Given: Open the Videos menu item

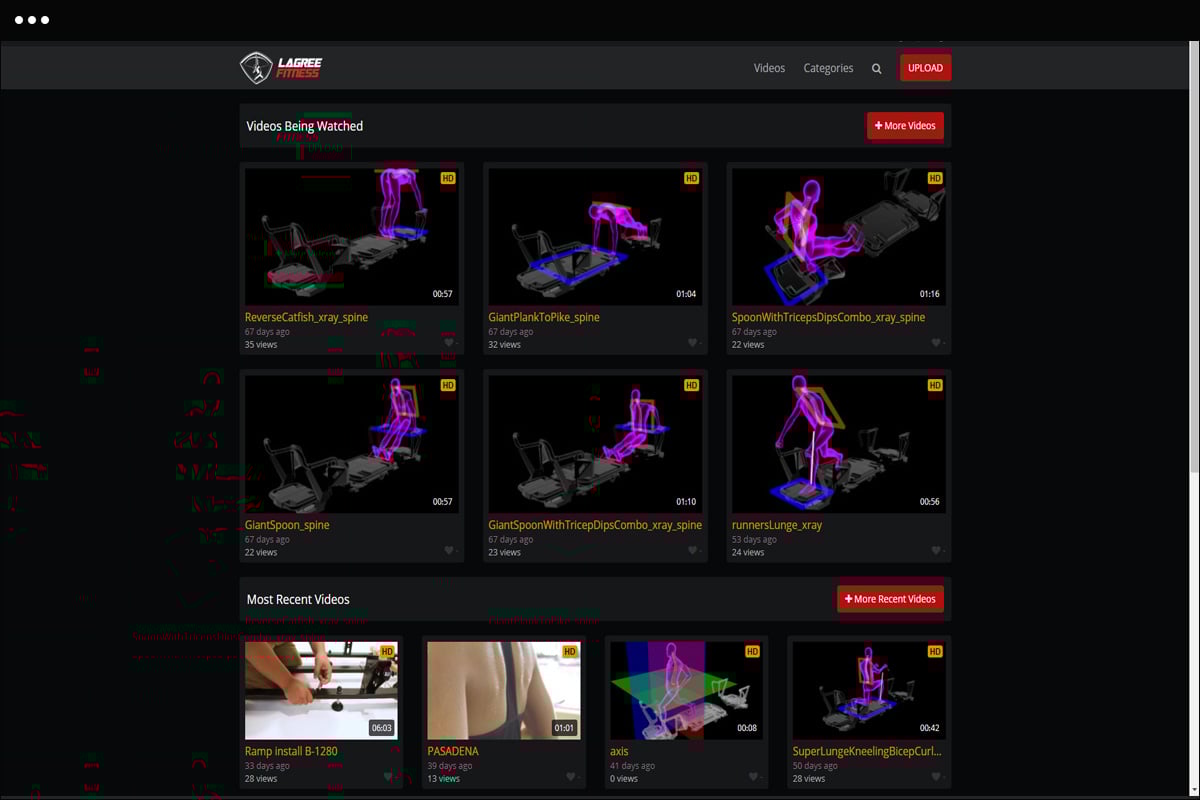Looking at the screenshot, I should [x=769, y=68].
